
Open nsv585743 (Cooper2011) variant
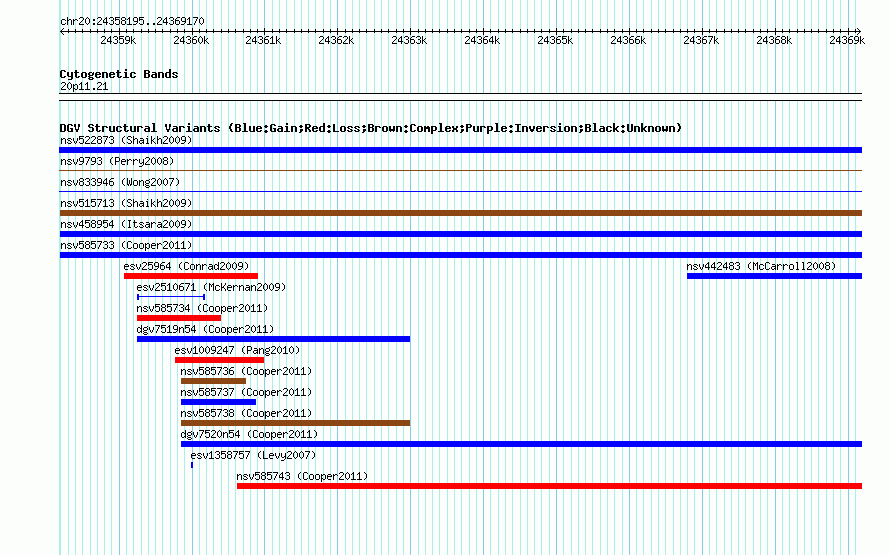[x=302, y=476]
